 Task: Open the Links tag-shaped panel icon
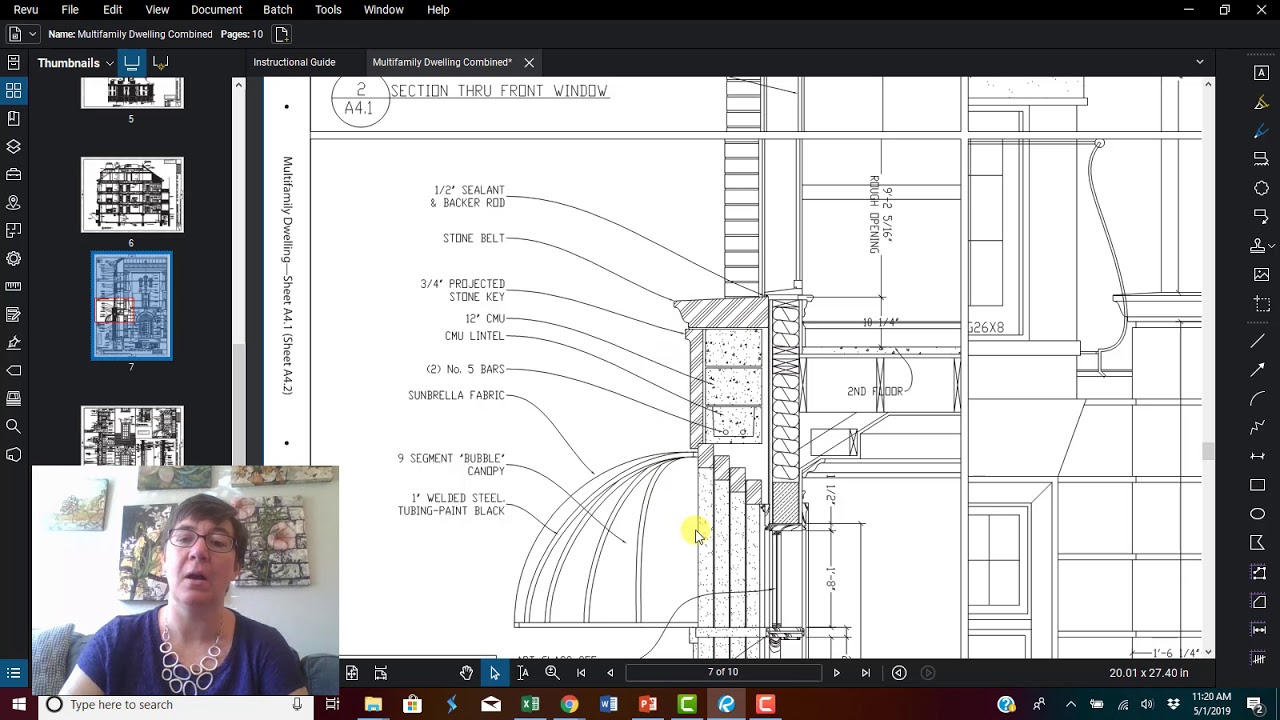(14, 370)
